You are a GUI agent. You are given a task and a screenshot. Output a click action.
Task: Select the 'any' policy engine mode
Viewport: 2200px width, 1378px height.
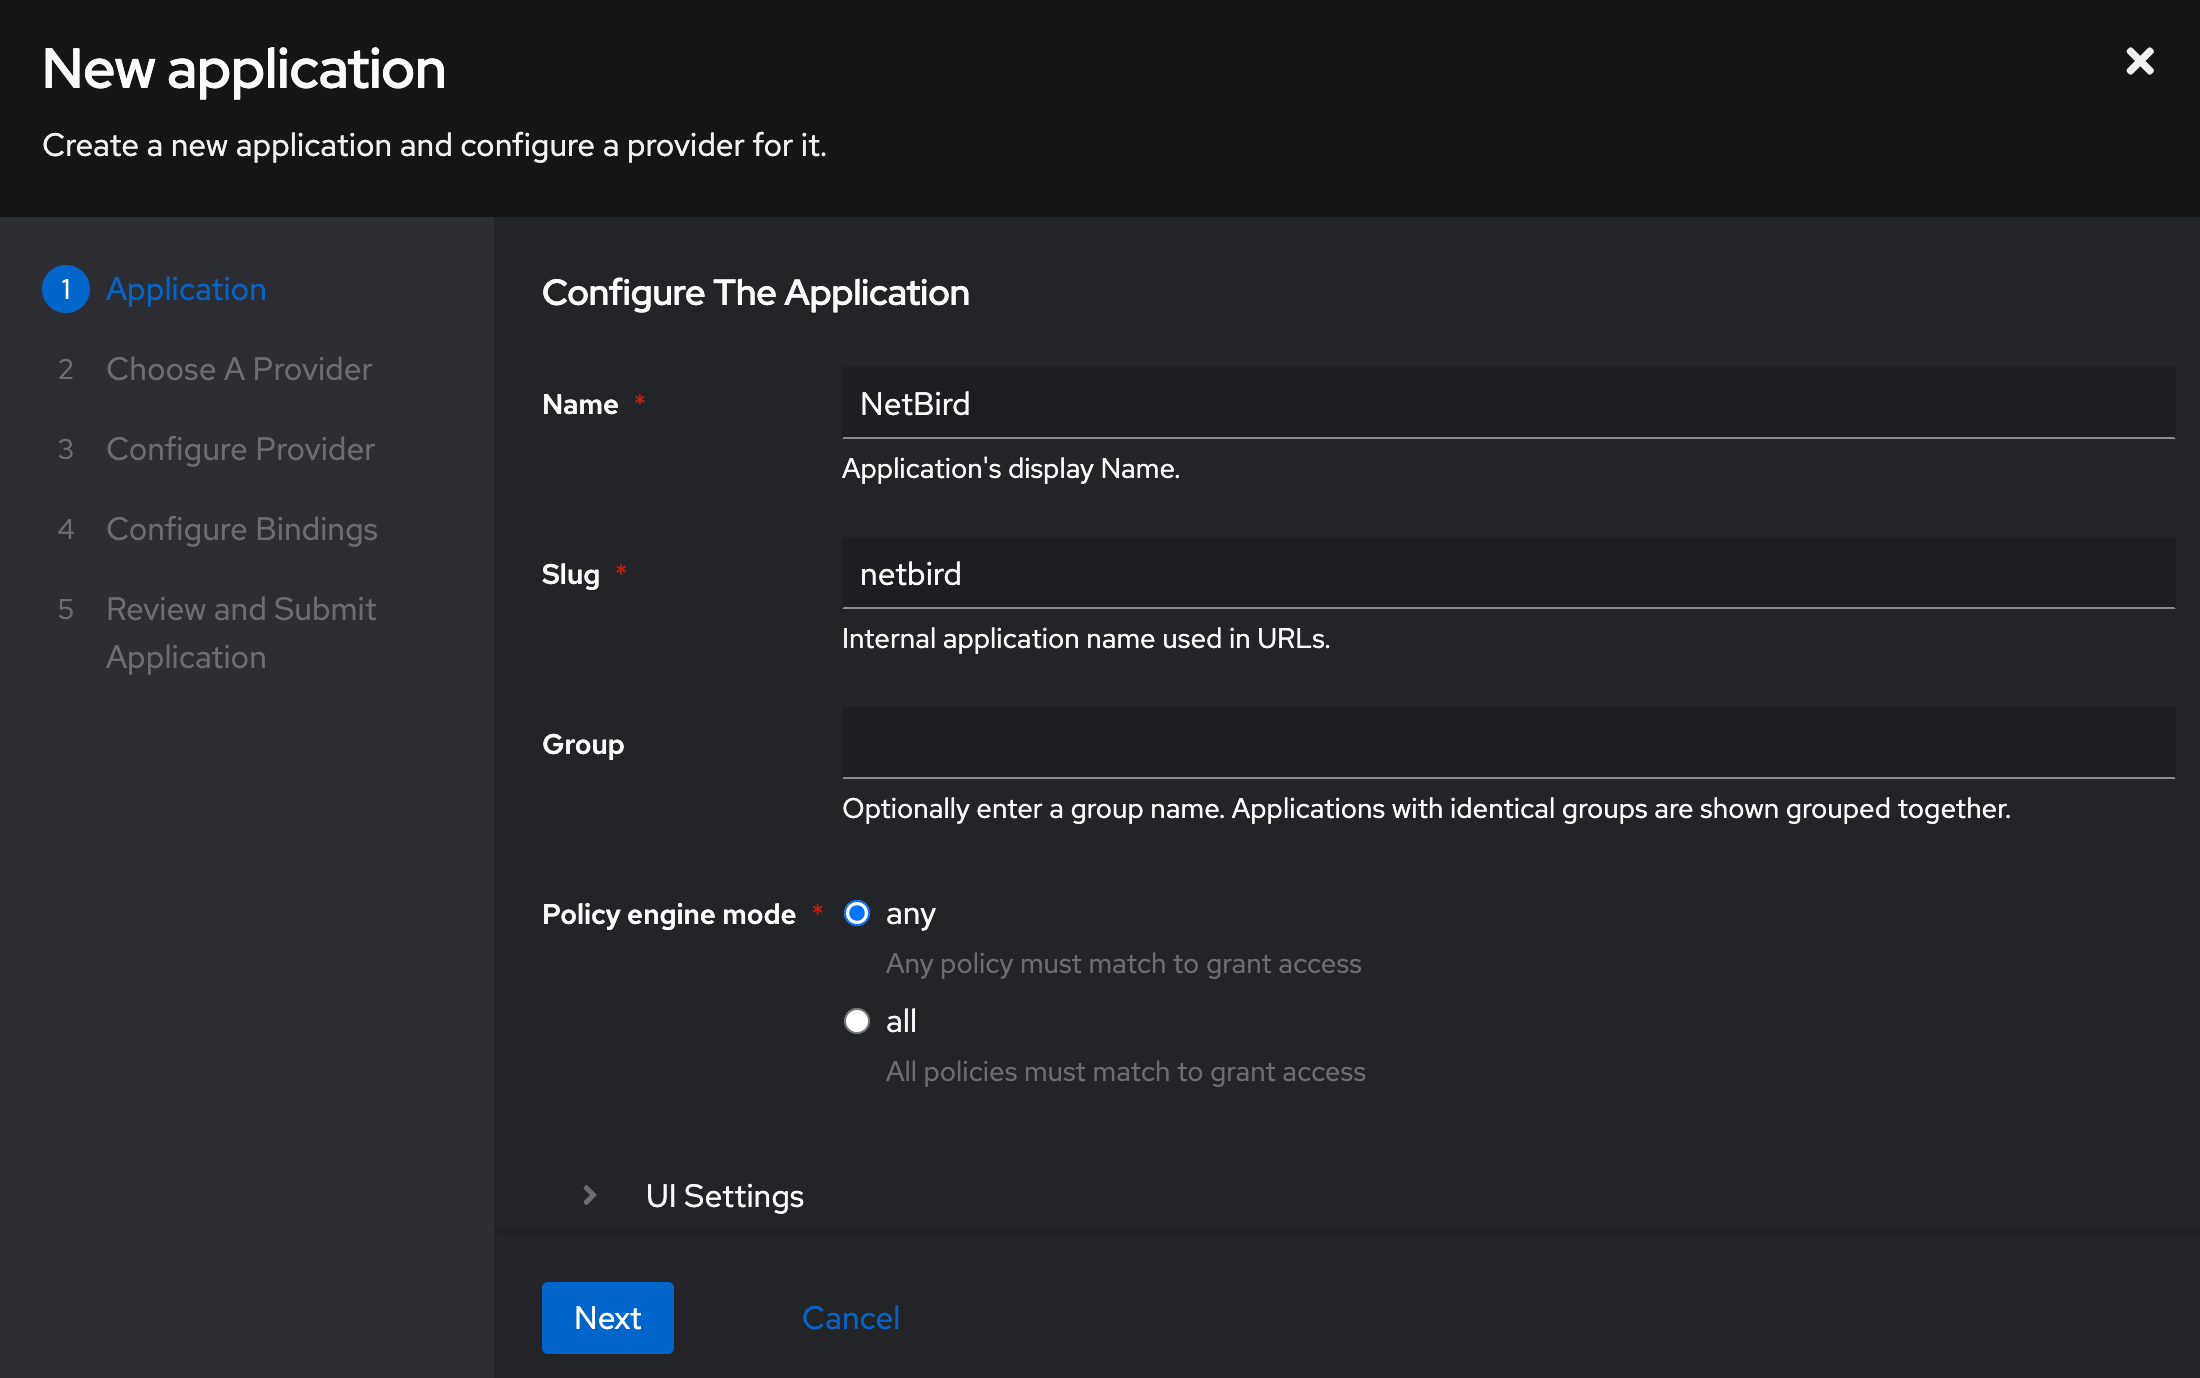pyautogui.click(x=857, y=912)
